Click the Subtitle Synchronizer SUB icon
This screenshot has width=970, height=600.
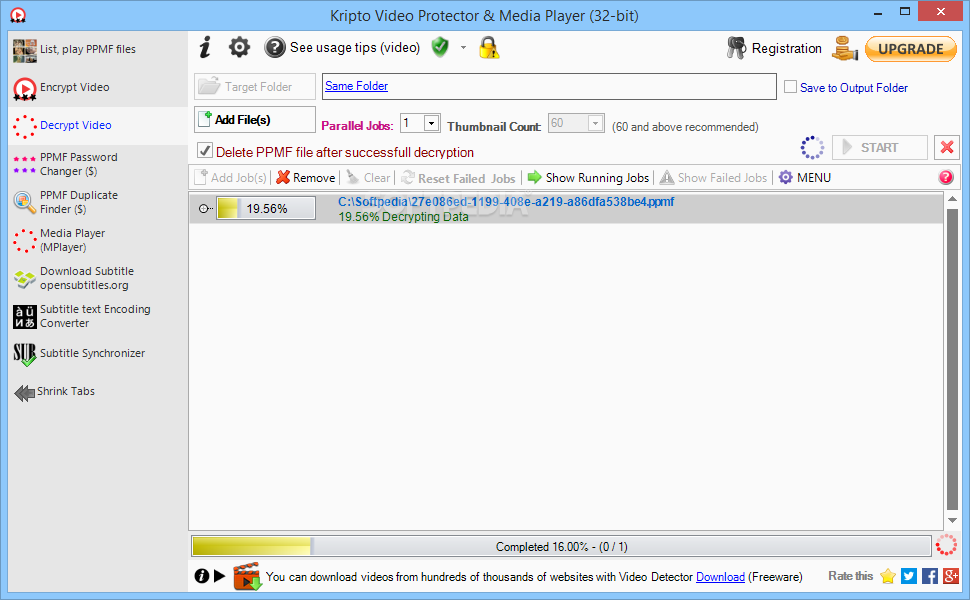click(25, 354)
